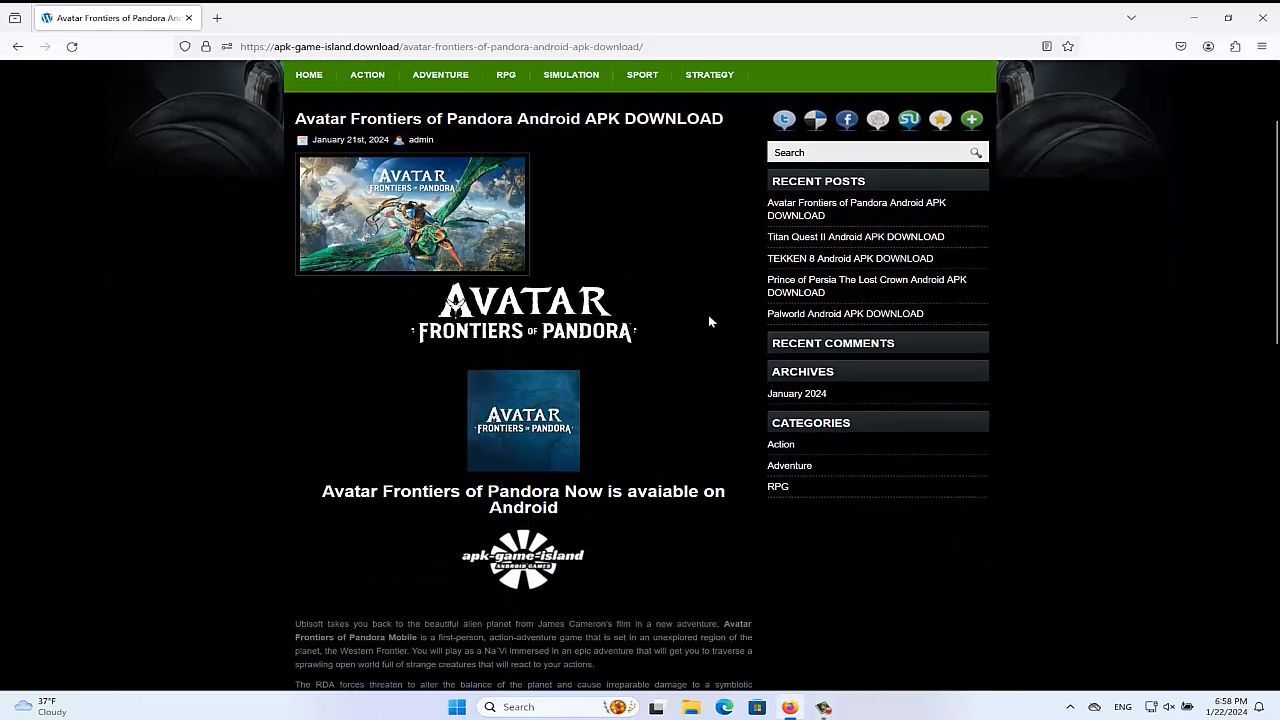The height and width of the screenshot is (720, 1280).
Task: Click the Delicious bookmark share icon
Action: (x=815, y=120)
